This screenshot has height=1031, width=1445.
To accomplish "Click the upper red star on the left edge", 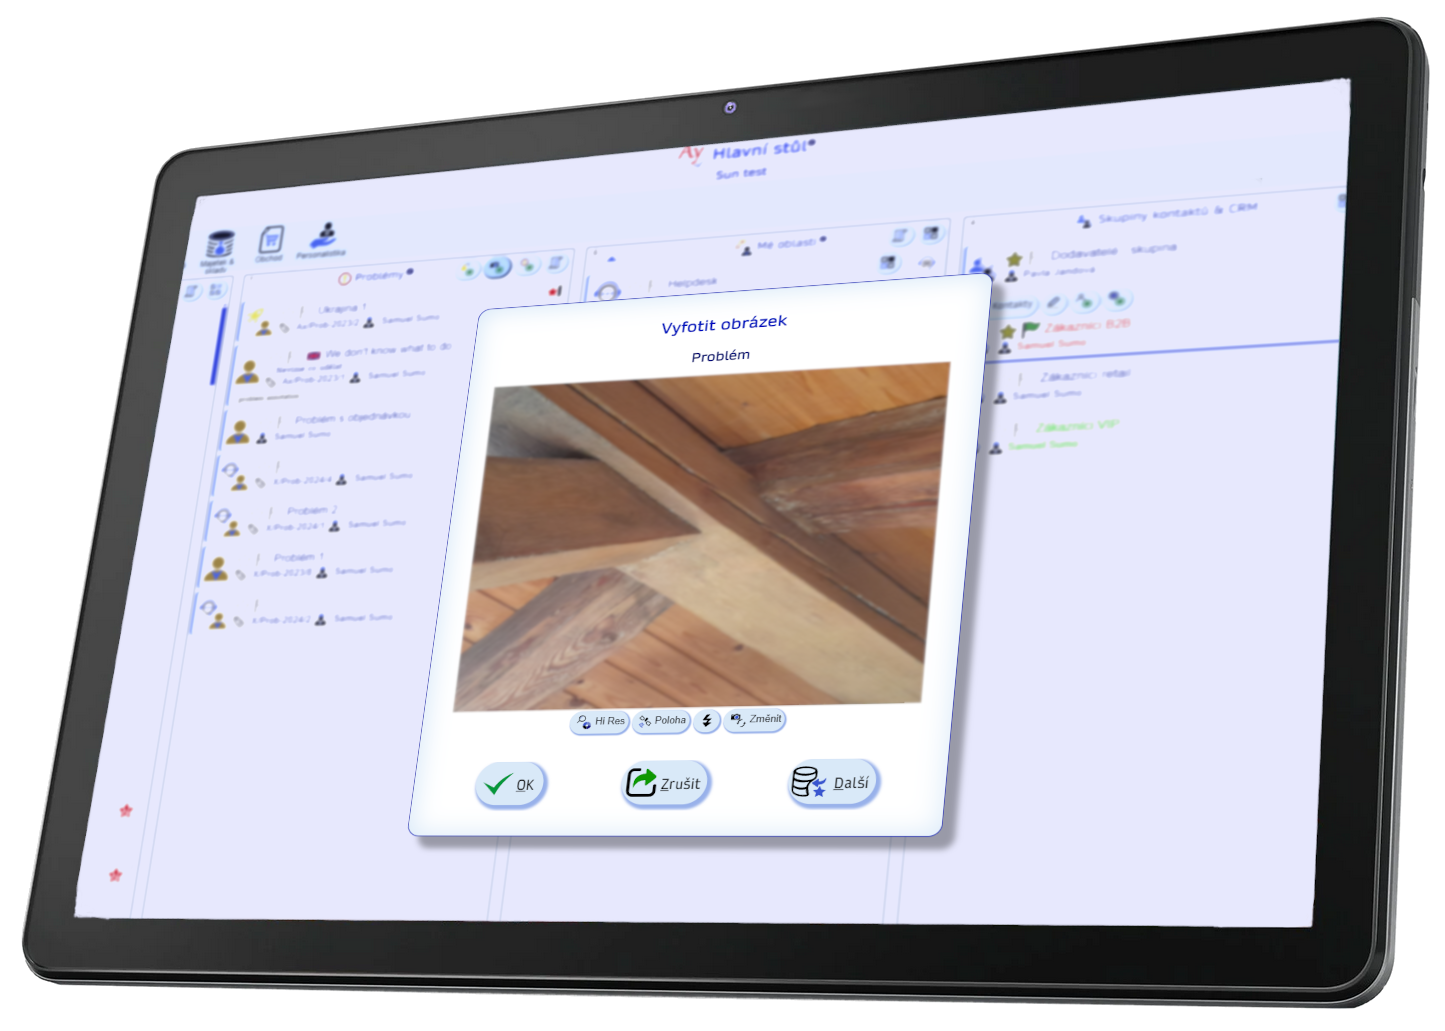I will pyautogui.click(x=126, y=810).
